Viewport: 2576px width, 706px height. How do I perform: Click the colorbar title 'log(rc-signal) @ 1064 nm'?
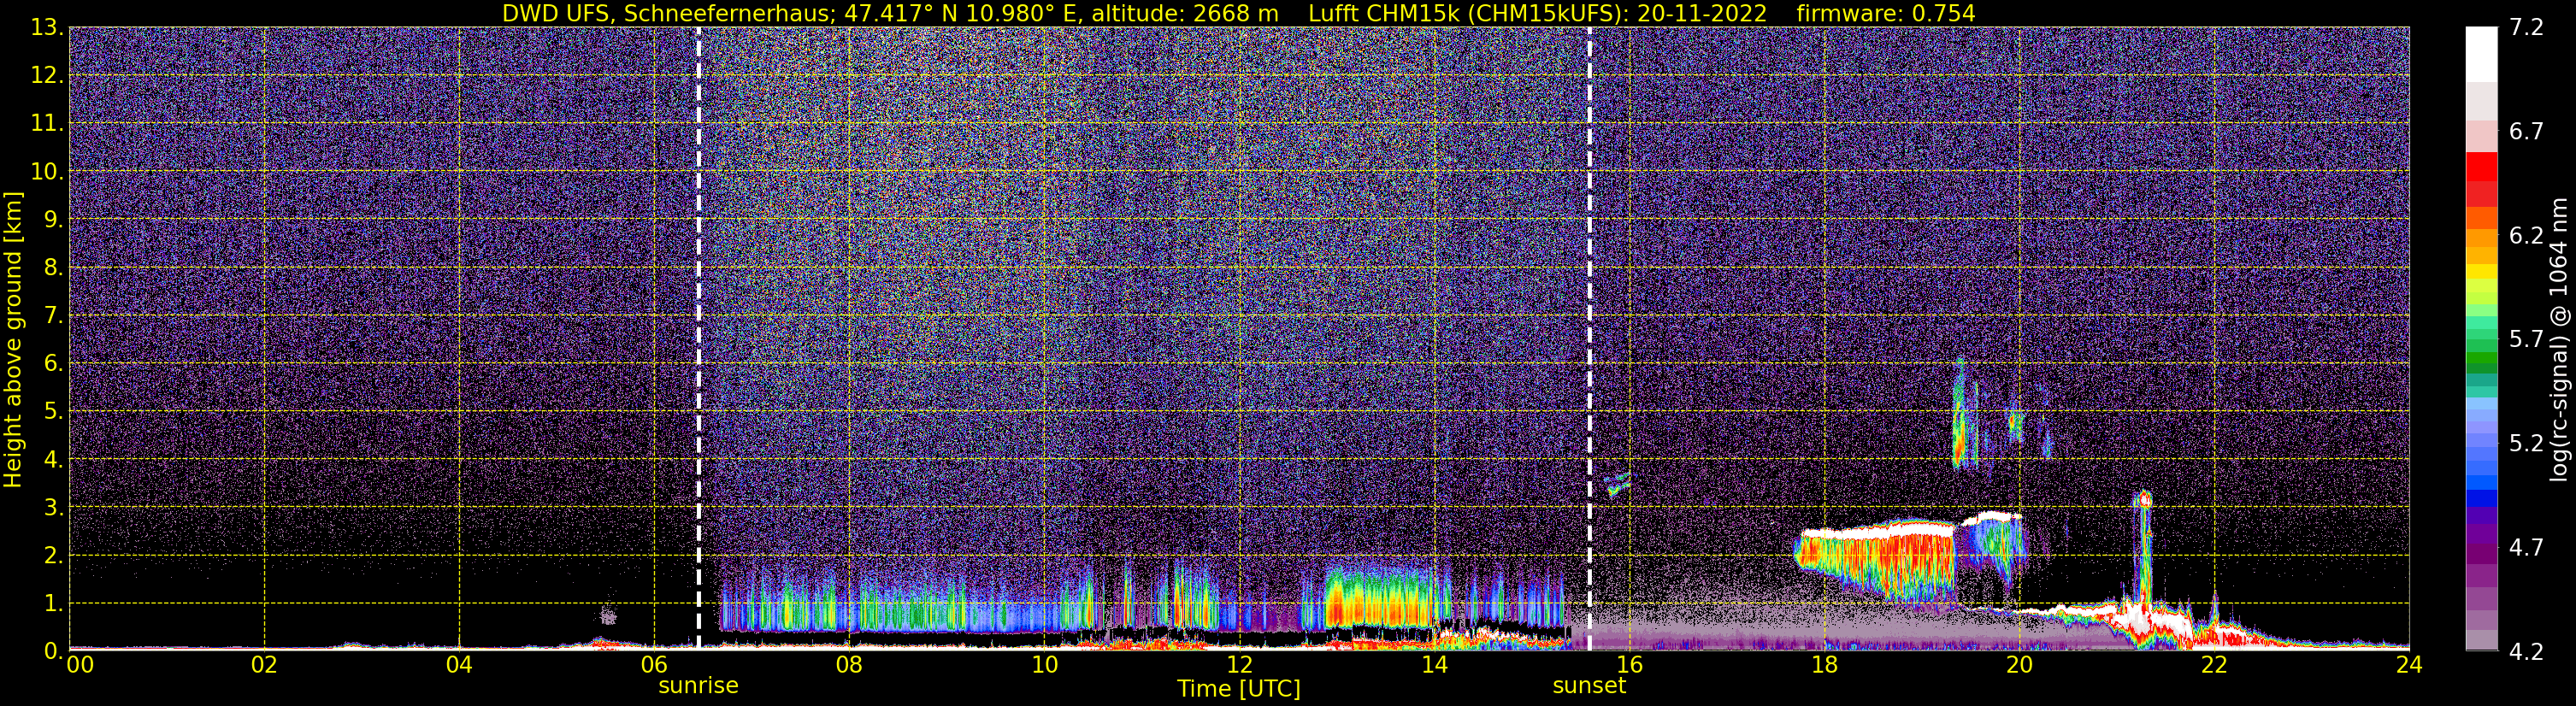click(x=2560, y=340)
